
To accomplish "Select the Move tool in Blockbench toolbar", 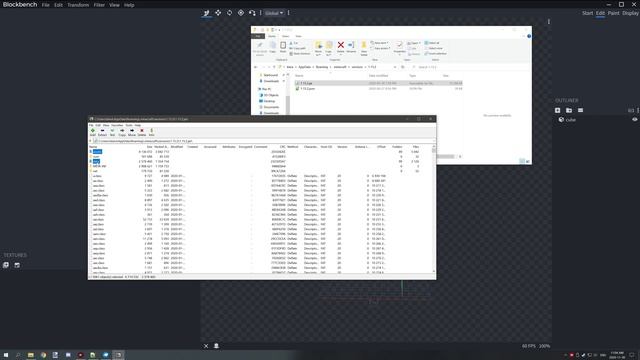I will pyautogui.click(x=207, y=13).
